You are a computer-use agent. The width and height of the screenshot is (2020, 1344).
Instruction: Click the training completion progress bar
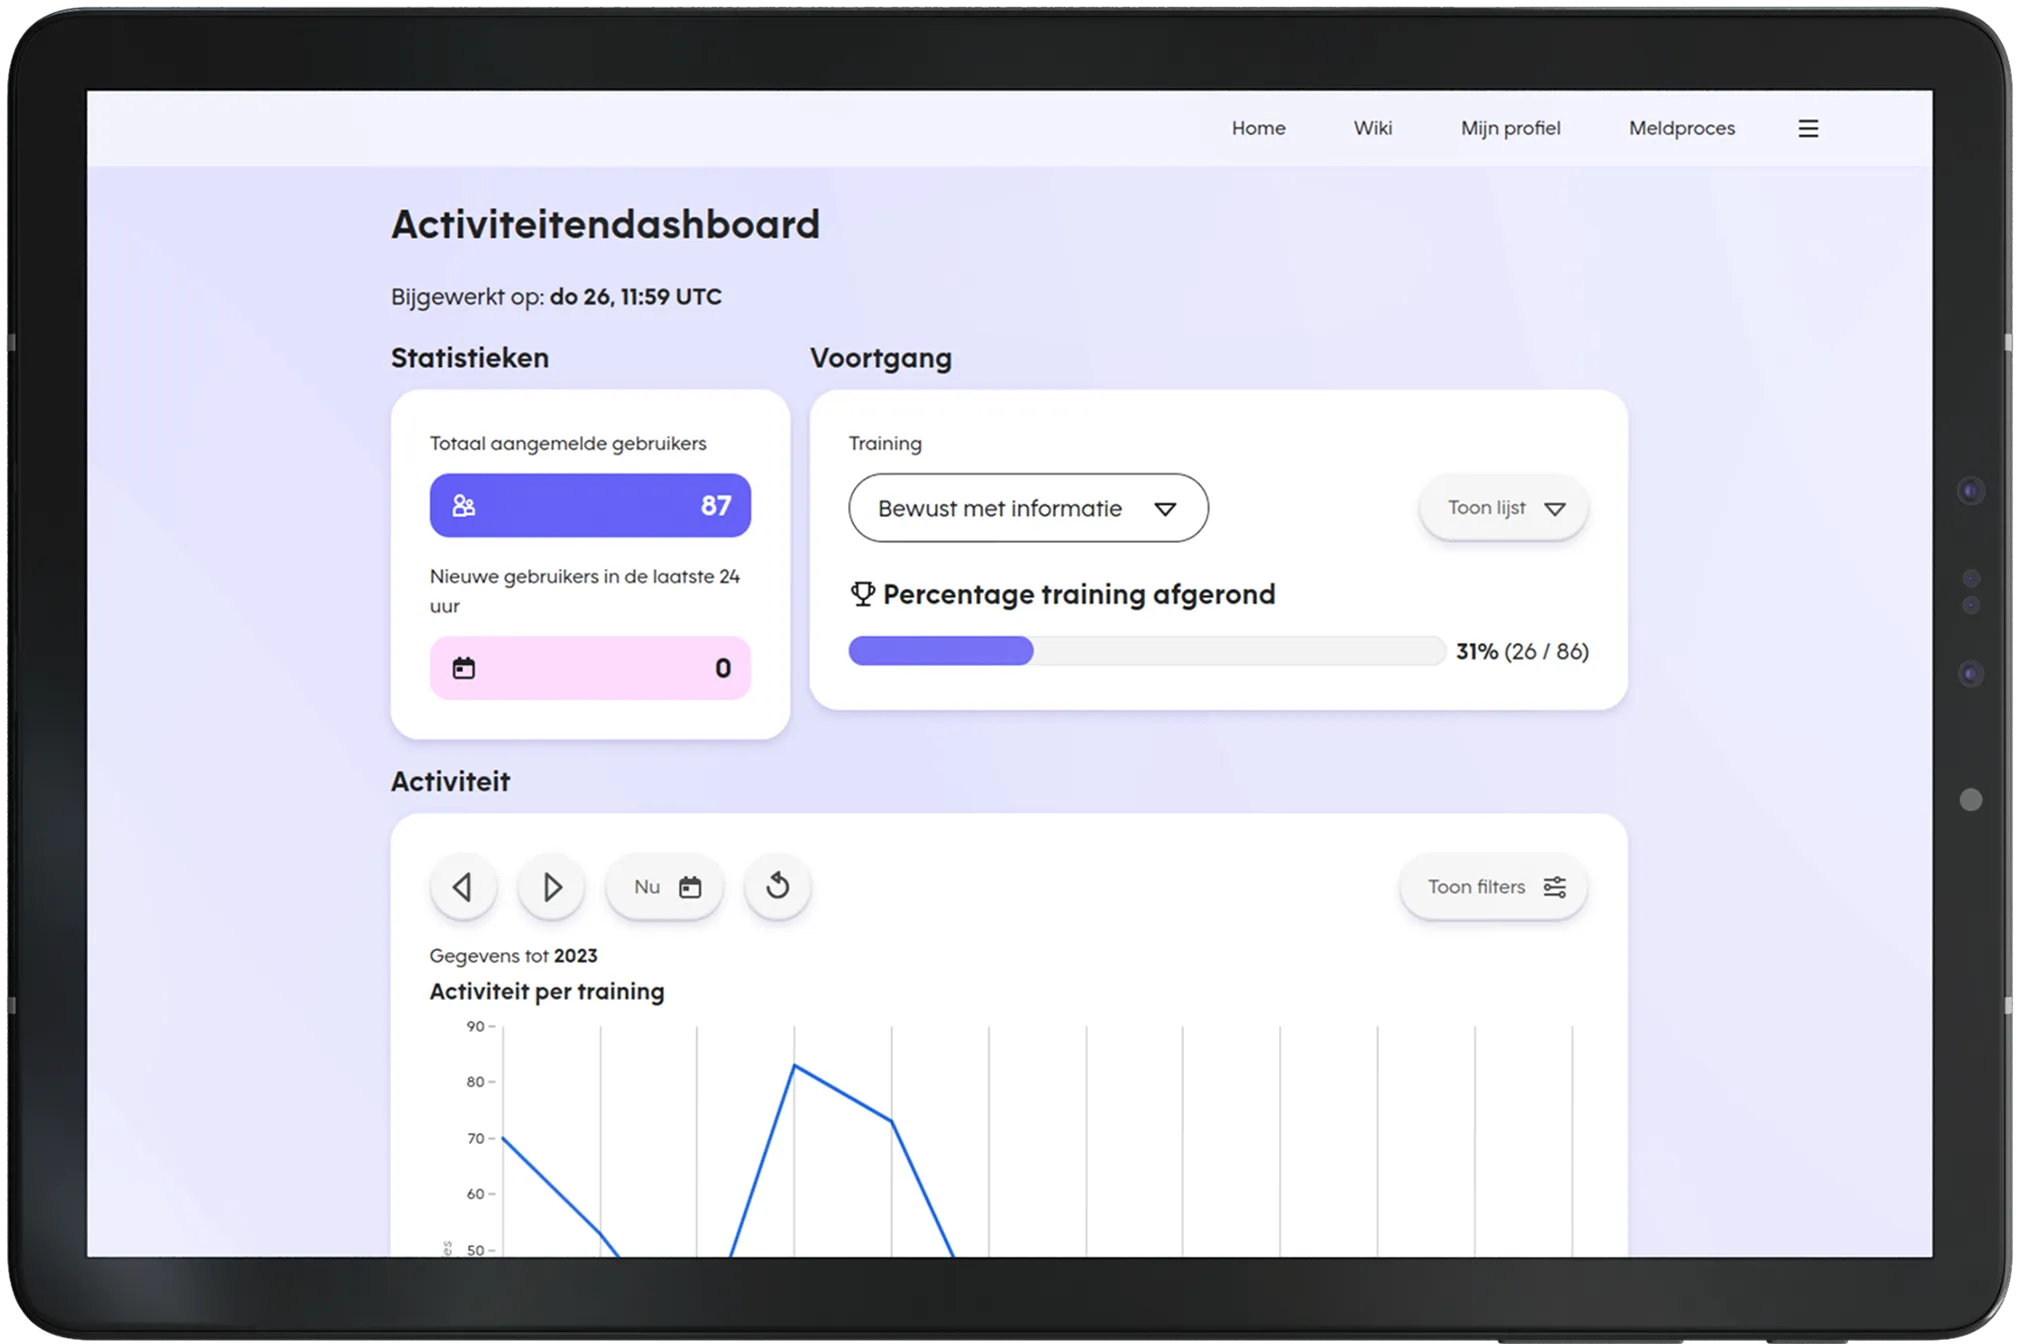(1146, 651)
